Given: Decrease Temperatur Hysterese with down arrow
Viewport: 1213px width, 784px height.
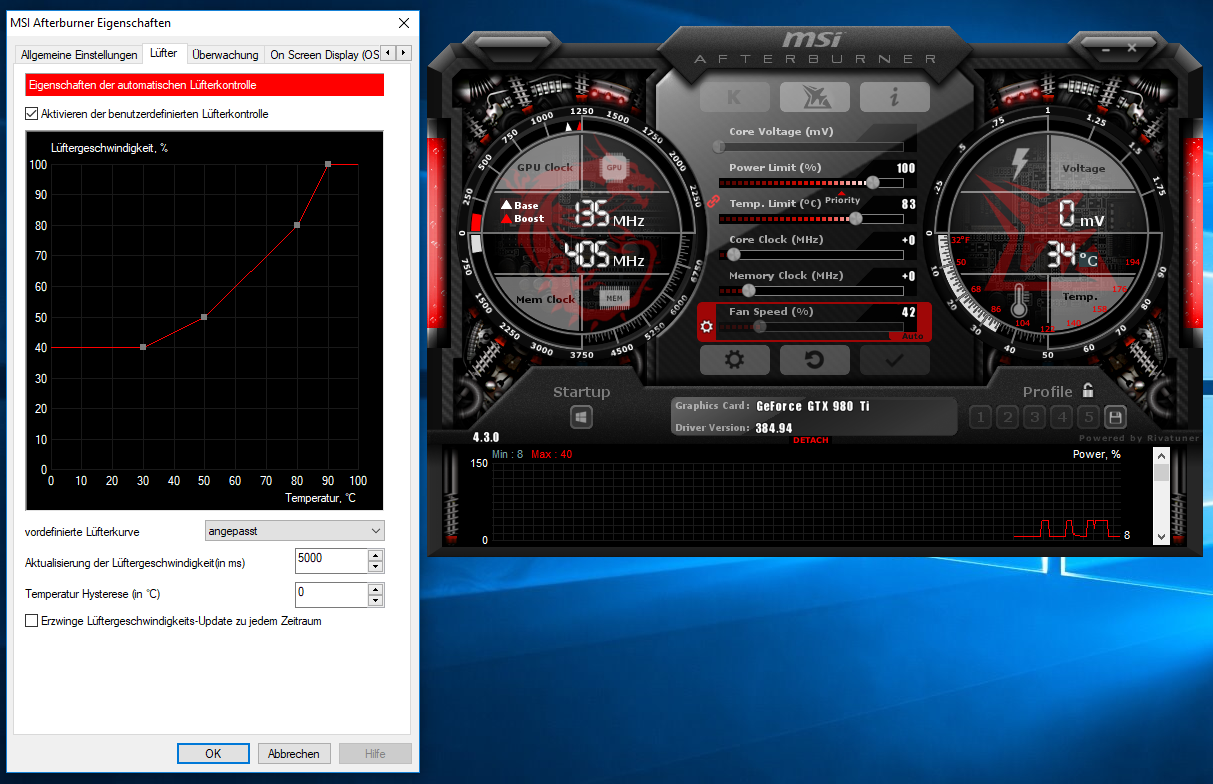Looking at the screenshot, I should [x=375, y=601].
